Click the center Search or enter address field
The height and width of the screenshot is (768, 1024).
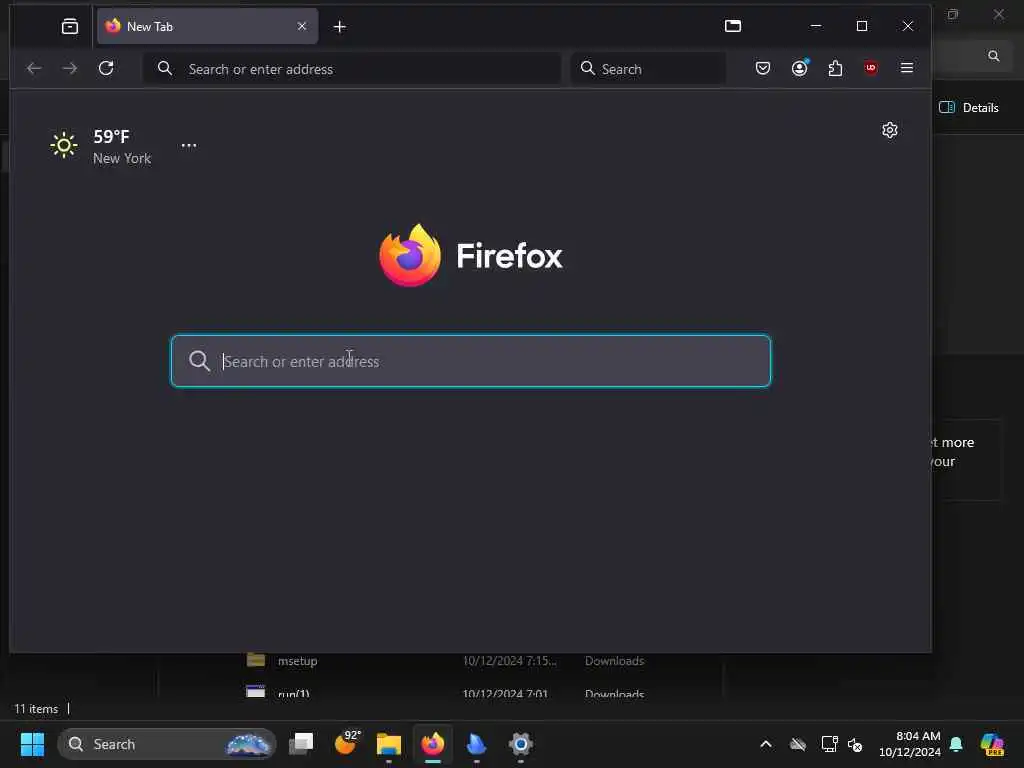click(x=471, y=361)
